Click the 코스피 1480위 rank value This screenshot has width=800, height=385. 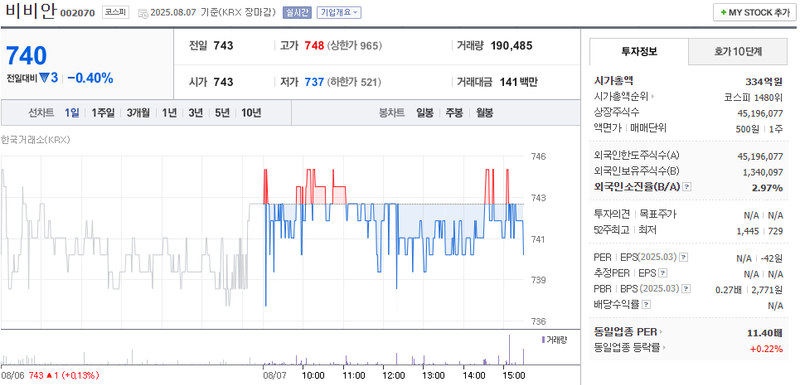pyautogui.click(x=753, y=97)
